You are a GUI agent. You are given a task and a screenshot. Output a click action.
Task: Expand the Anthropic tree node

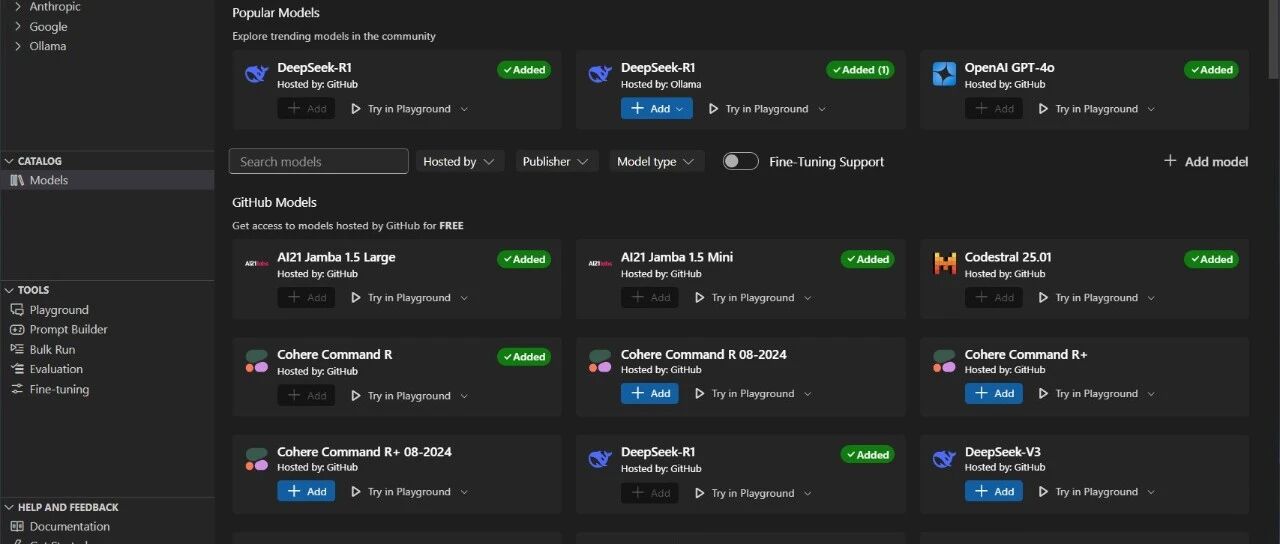pos(18,7)
